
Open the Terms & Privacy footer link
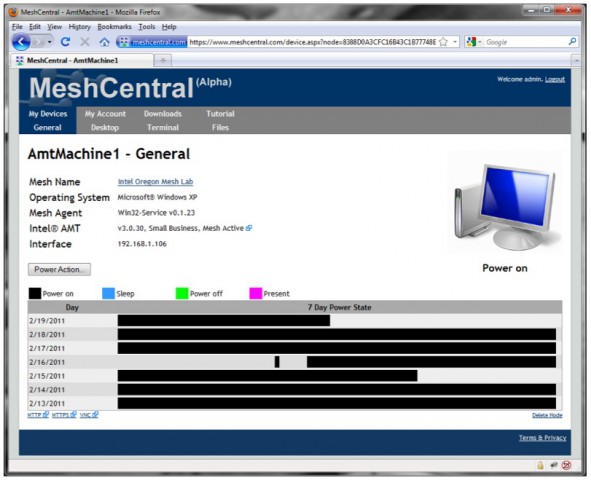(x=542, y=437)
